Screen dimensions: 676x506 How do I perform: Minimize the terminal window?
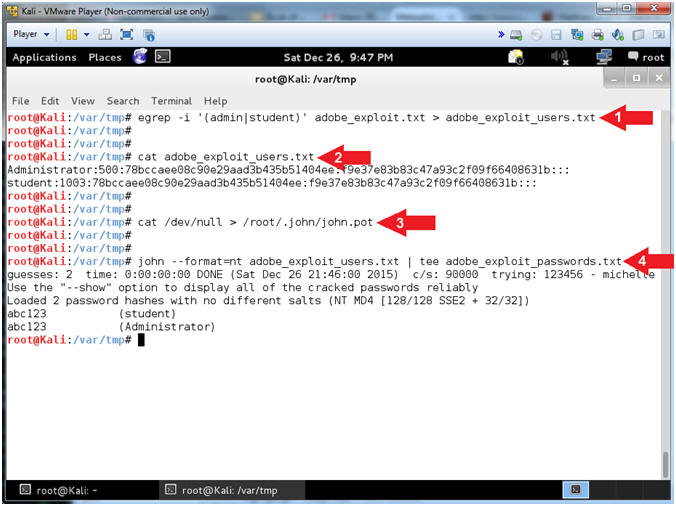[614, 78]
